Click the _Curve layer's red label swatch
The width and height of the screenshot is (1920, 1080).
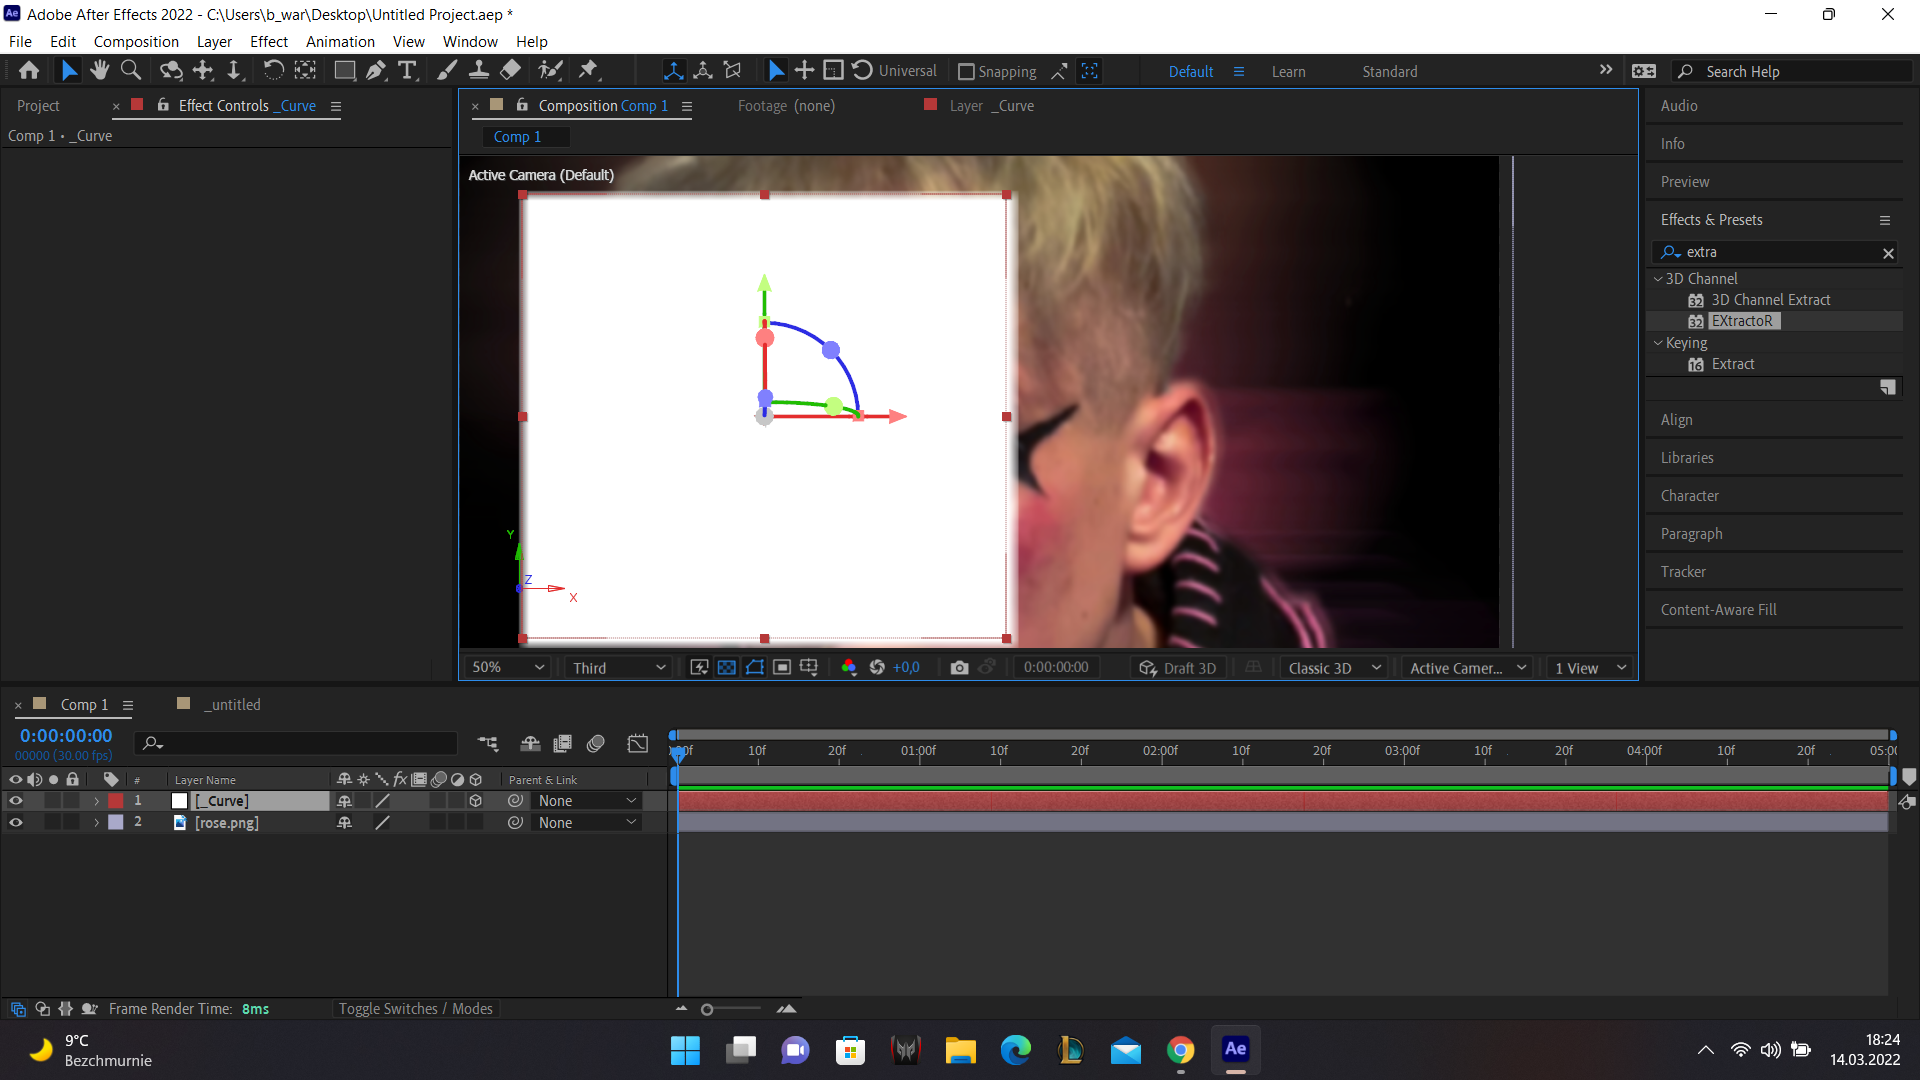point(116,800)
